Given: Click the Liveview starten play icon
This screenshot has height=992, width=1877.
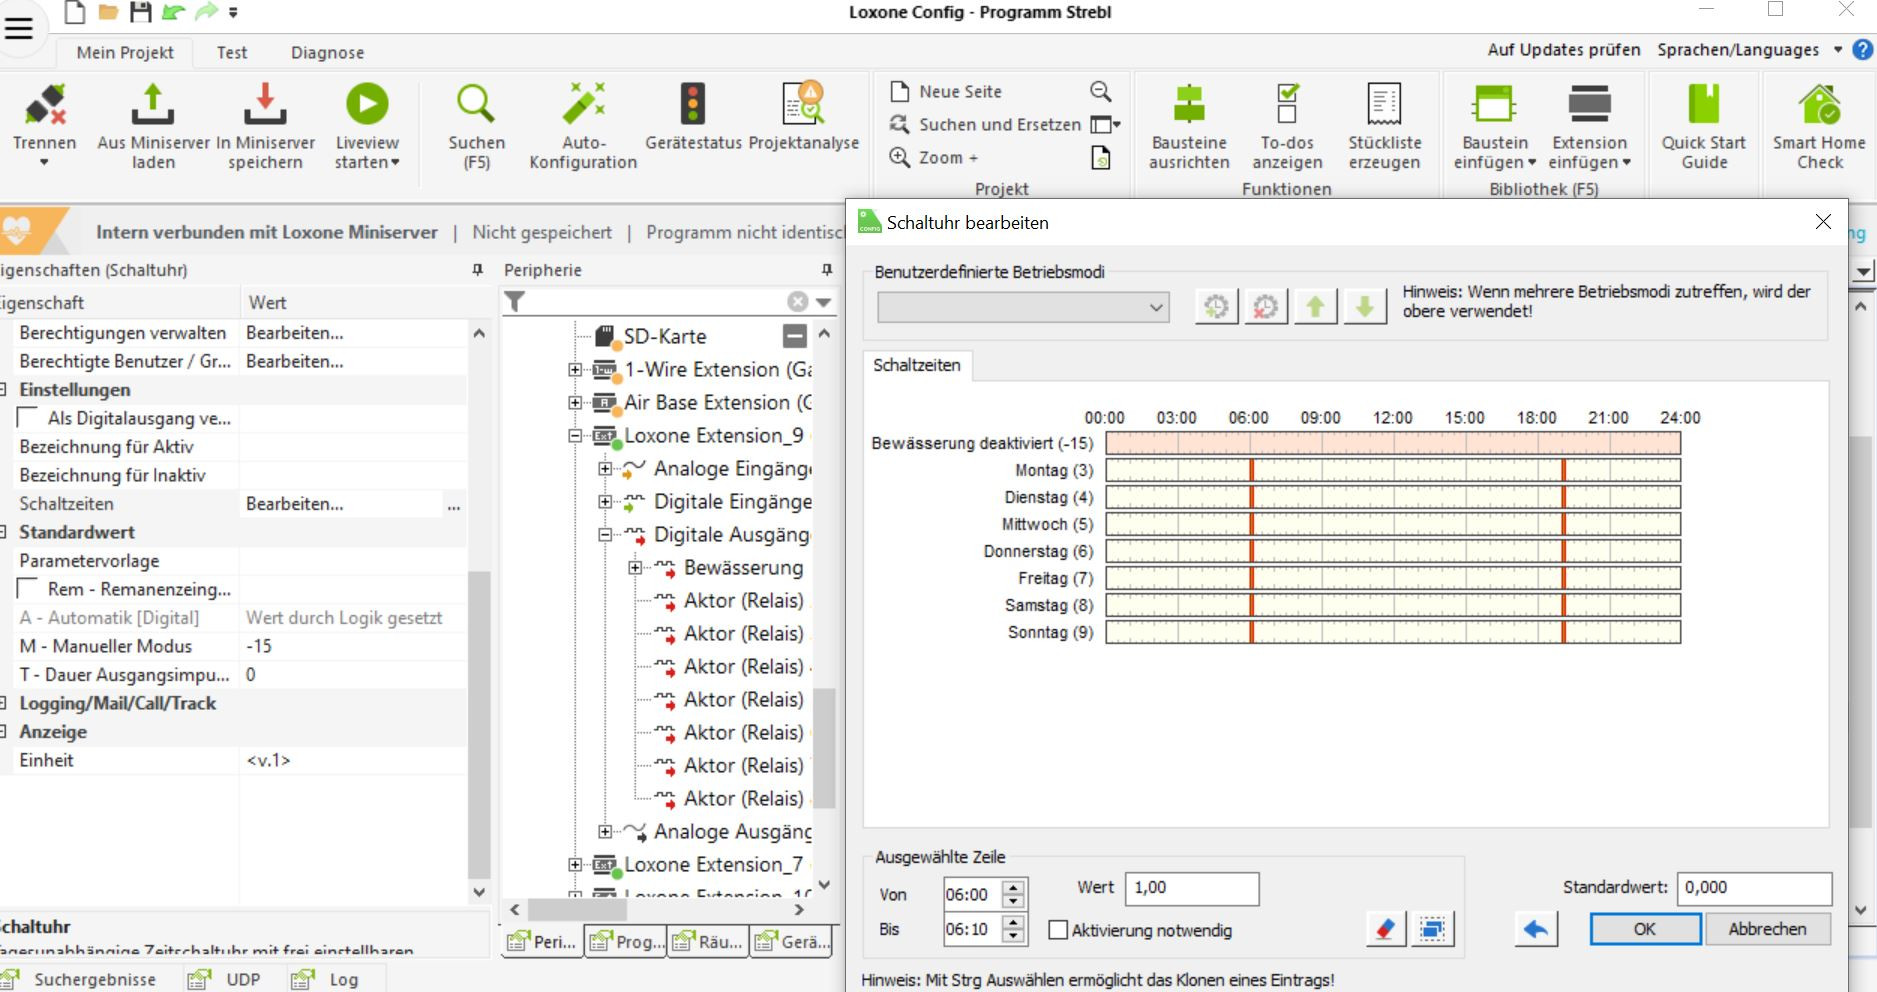Looking at the screenshot, I should [367, 104].
